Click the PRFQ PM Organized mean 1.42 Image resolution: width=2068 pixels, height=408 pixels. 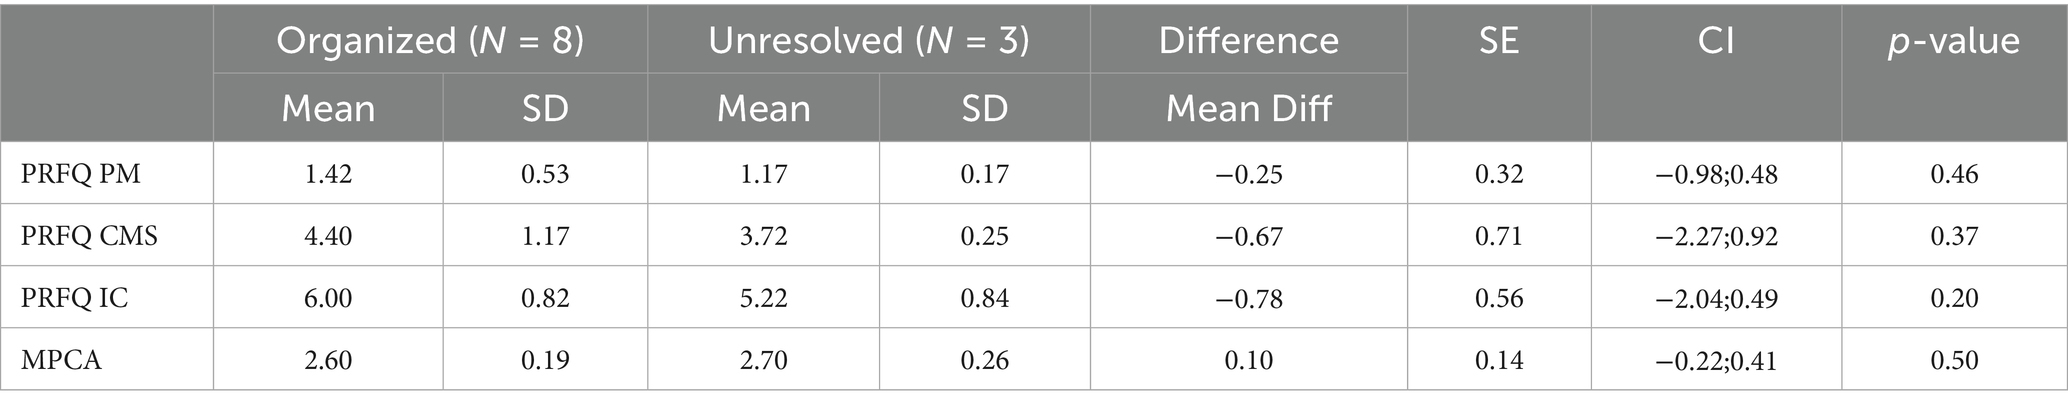[x=328, y=174]
